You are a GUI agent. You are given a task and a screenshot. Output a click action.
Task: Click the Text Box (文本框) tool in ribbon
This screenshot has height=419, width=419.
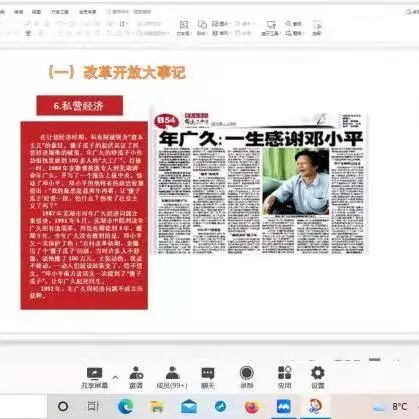click(184, 28)
